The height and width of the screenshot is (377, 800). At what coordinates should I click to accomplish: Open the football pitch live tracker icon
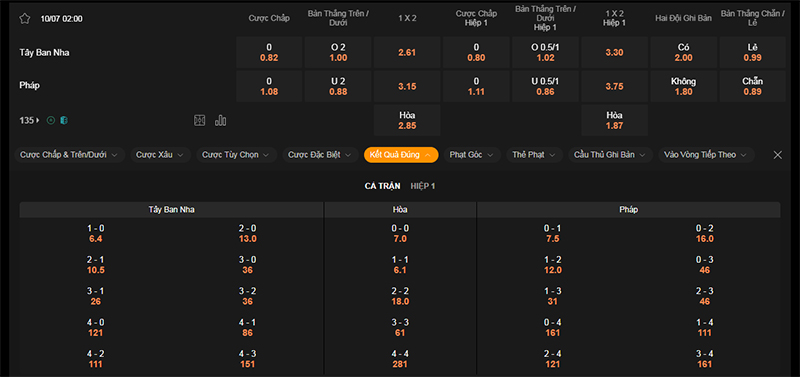click(199, 120)
